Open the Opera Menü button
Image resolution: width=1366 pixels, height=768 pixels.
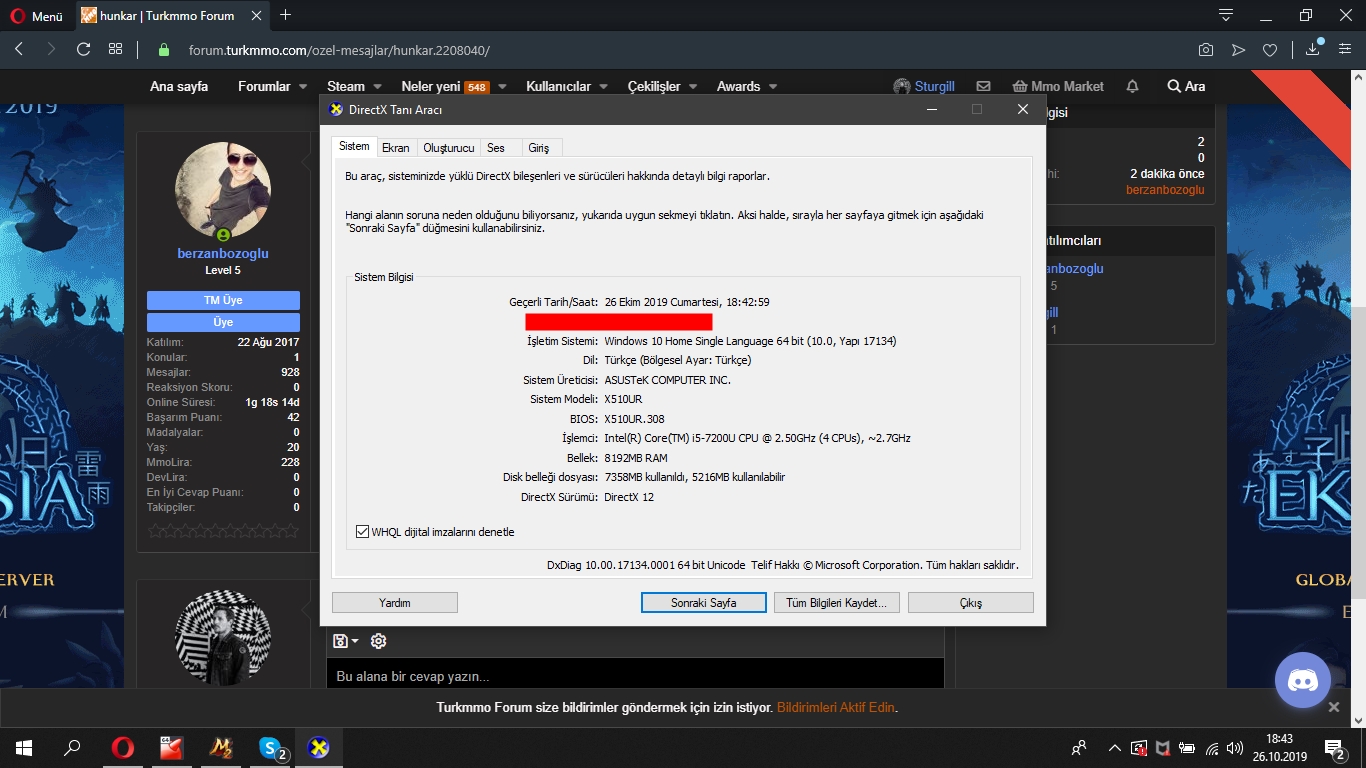(36, 16)
